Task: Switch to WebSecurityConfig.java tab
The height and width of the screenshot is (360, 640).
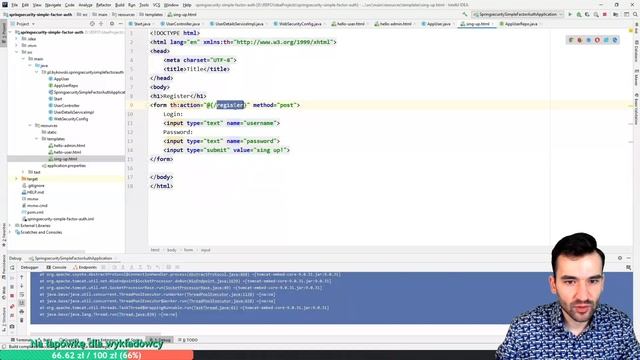Action: [x=297, y=24]
